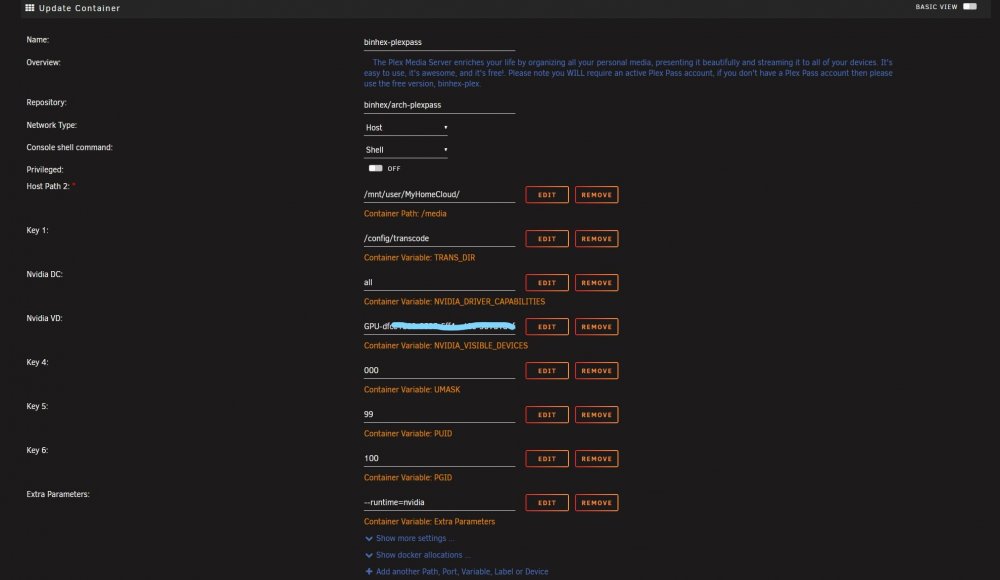Remove the Nvidia DC variable
Viewport: 1000px width, 580px height.
click(x=596, y=283)
